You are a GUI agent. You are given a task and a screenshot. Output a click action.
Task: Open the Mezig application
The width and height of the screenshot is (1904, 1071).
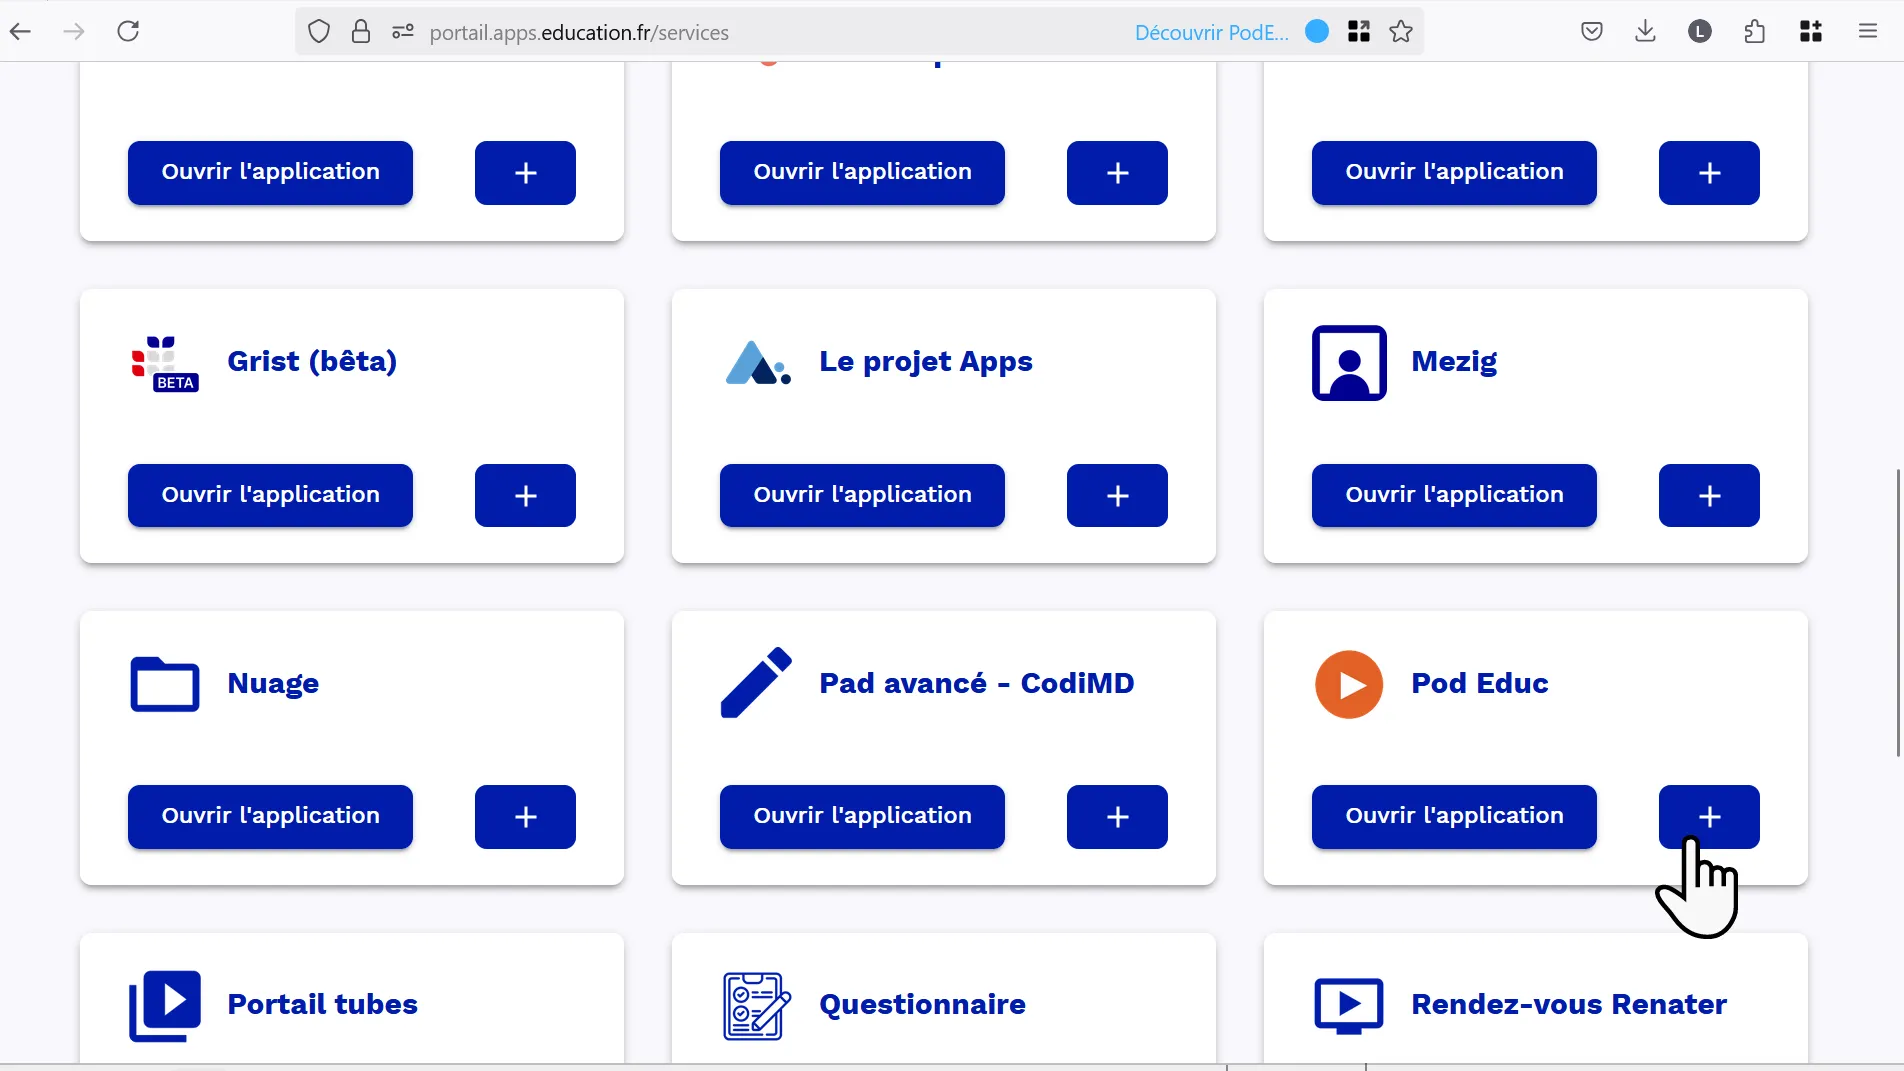tap(1454, 495)
